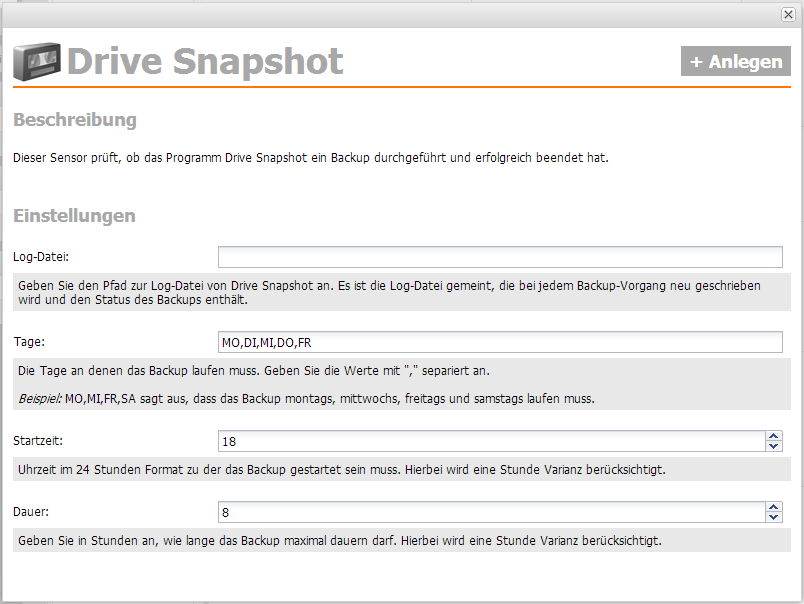
Task: Click the Drive Snapshot title text
Action: click(x=205, y=62)
